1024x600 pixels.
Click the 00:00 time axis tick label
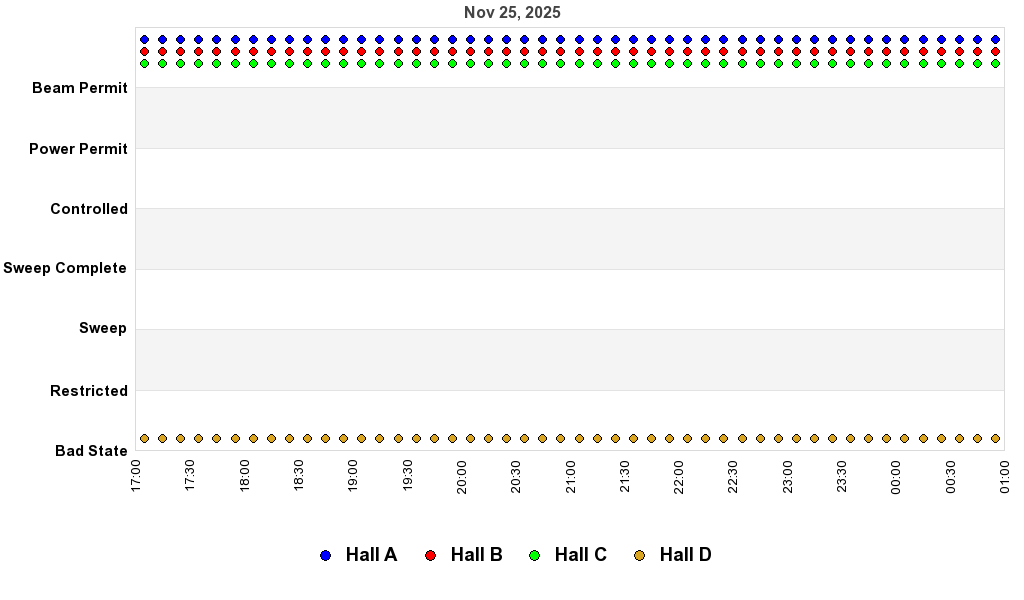pos(896,473)
